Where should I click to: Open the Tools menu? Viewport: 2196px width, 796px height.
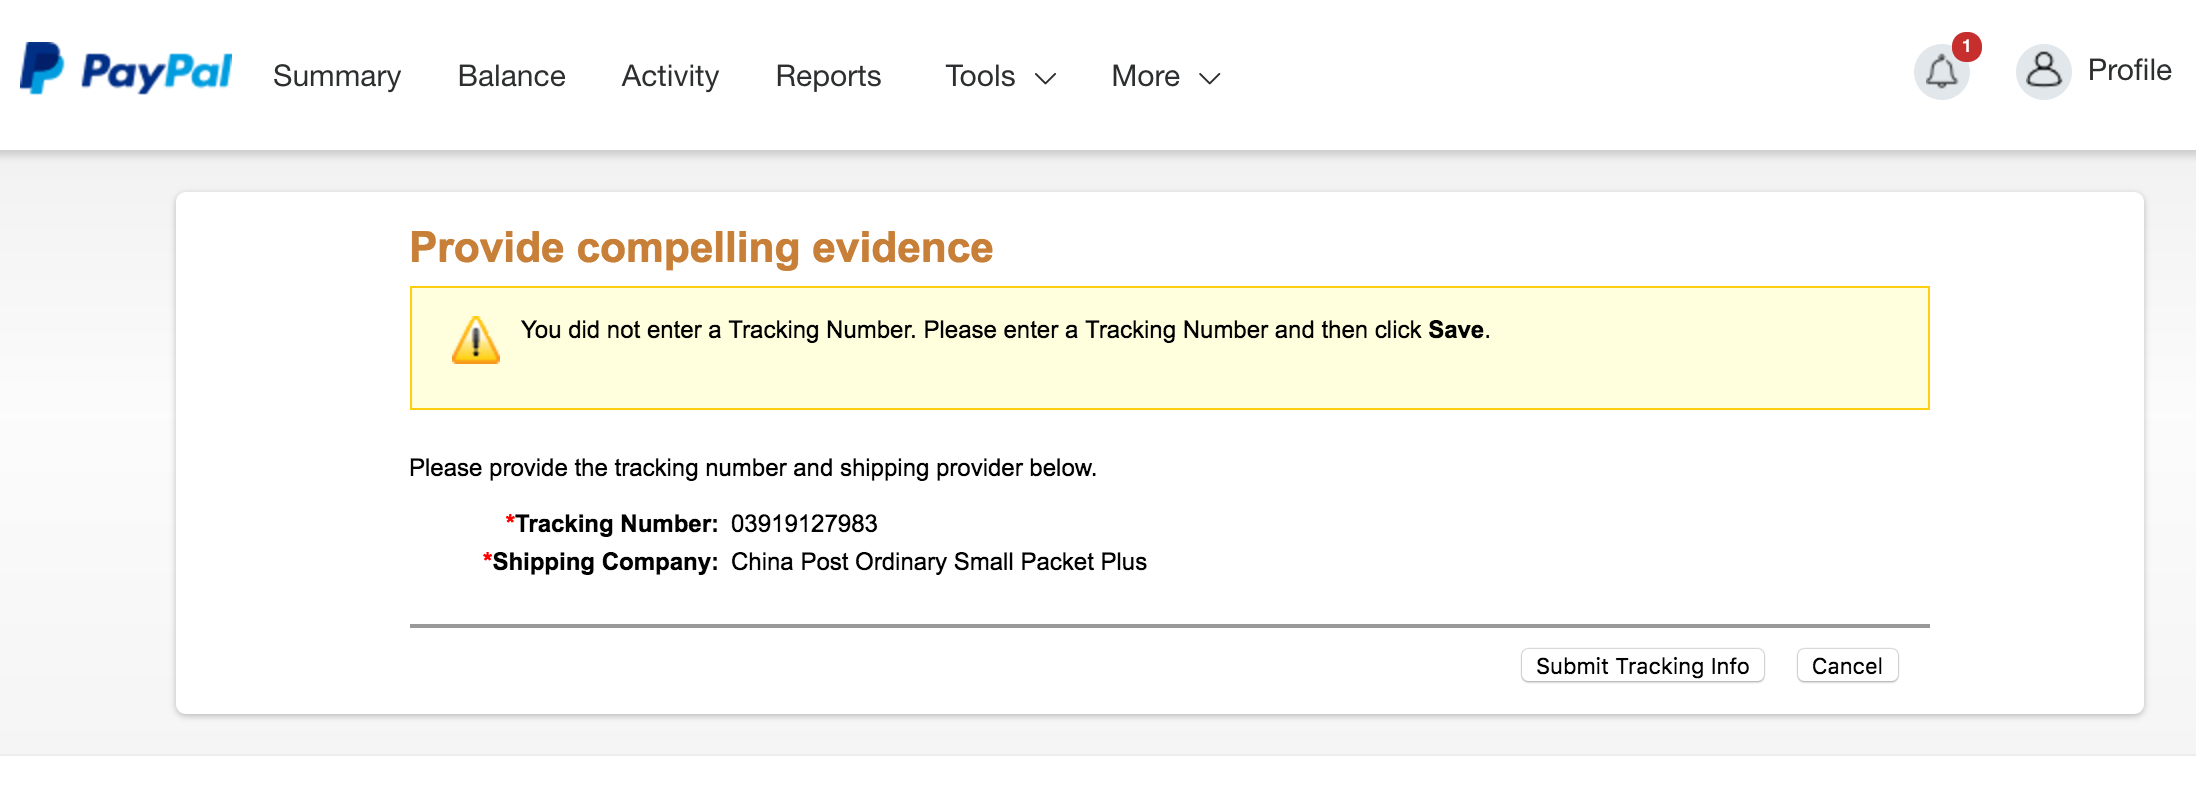point(1000,76)
